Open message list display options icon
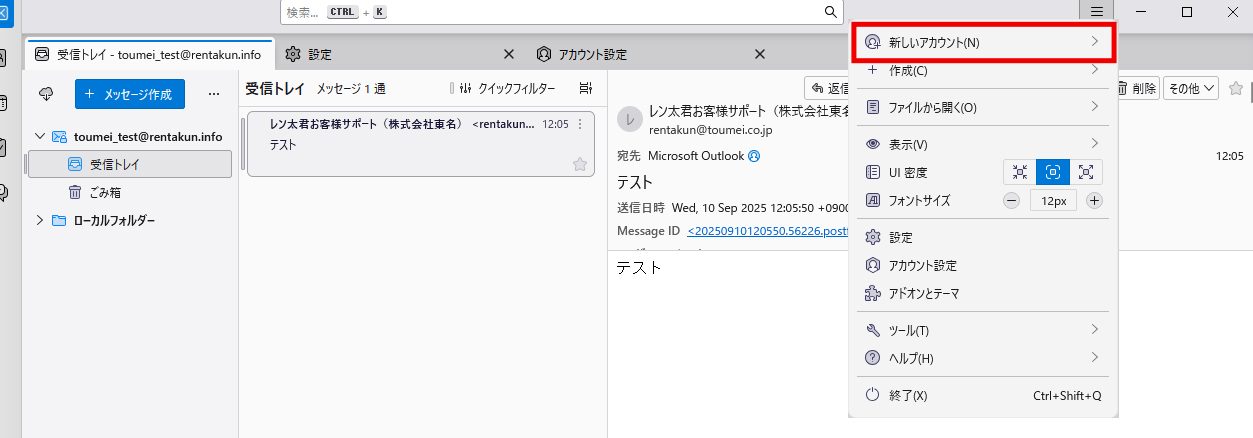1253x438 pixels. 586,89
